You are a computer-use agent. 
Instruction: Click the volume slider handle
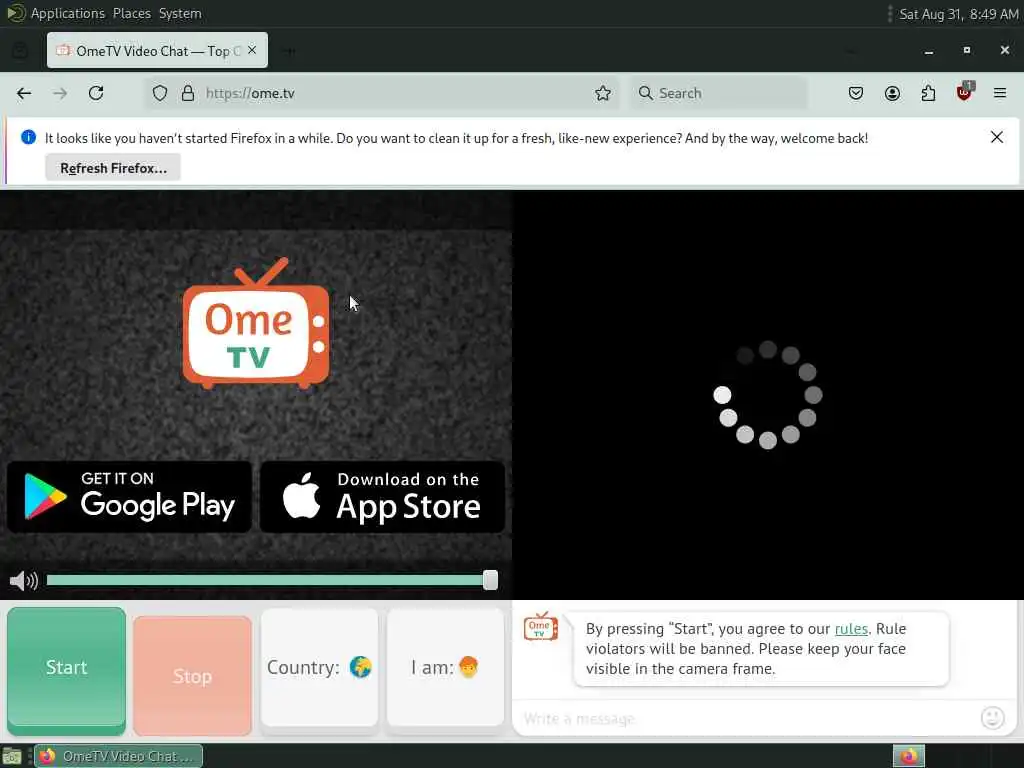pyautogui.click(x=490, y=581)
